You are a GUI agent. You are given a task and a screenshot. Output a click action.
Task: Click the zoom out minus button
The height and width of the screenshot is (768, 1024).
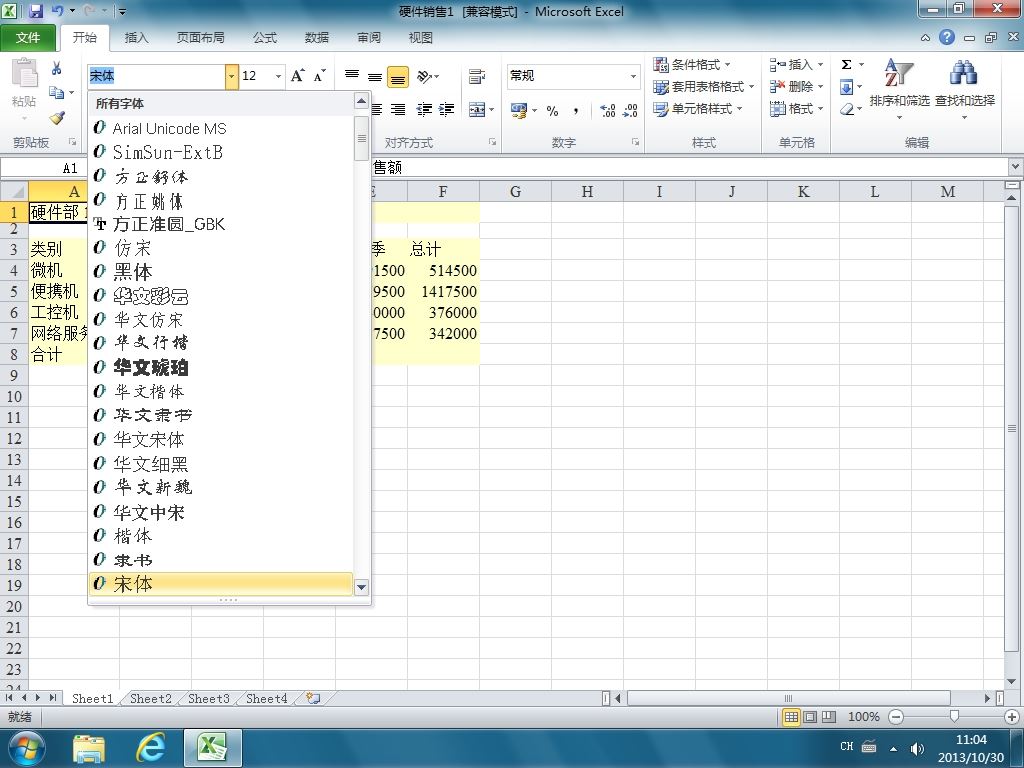click(896, 717)
